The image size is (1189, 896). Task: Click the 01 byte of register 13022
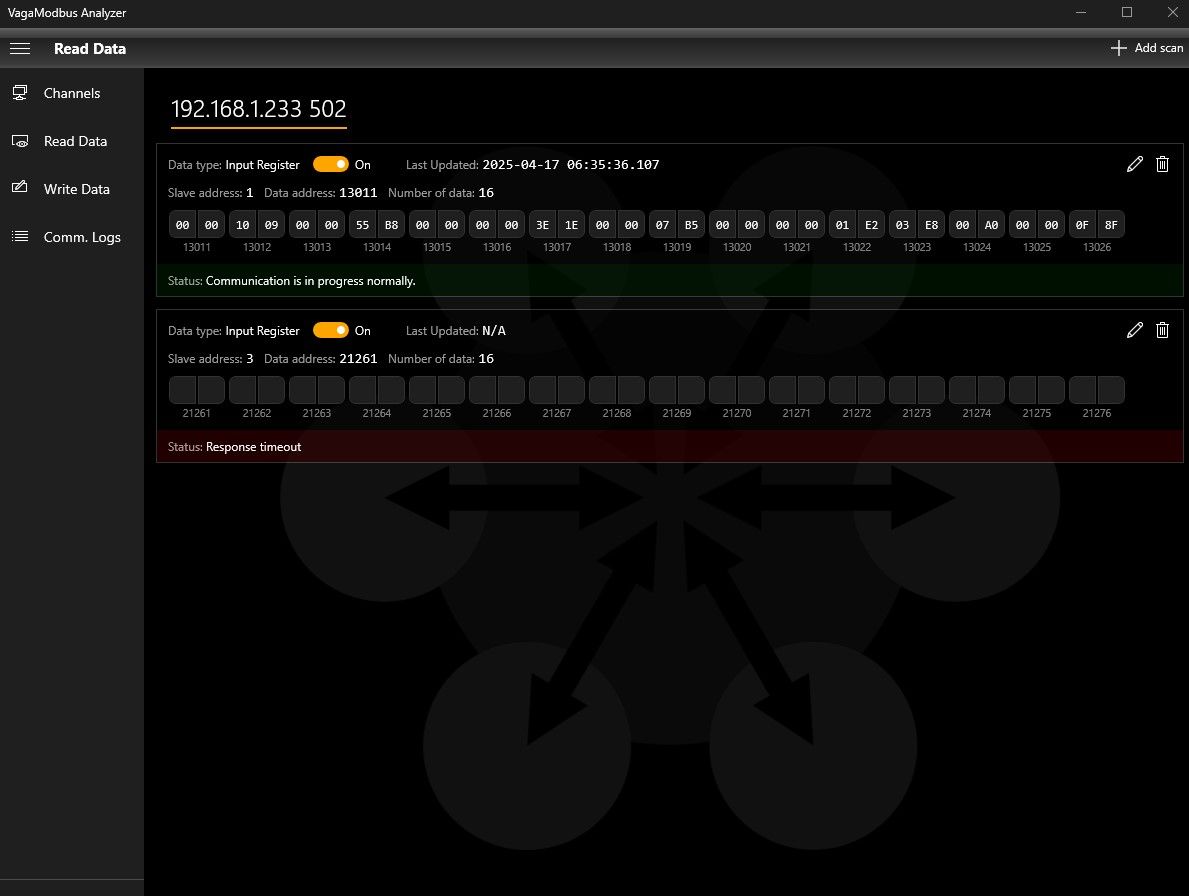(842, 225)
